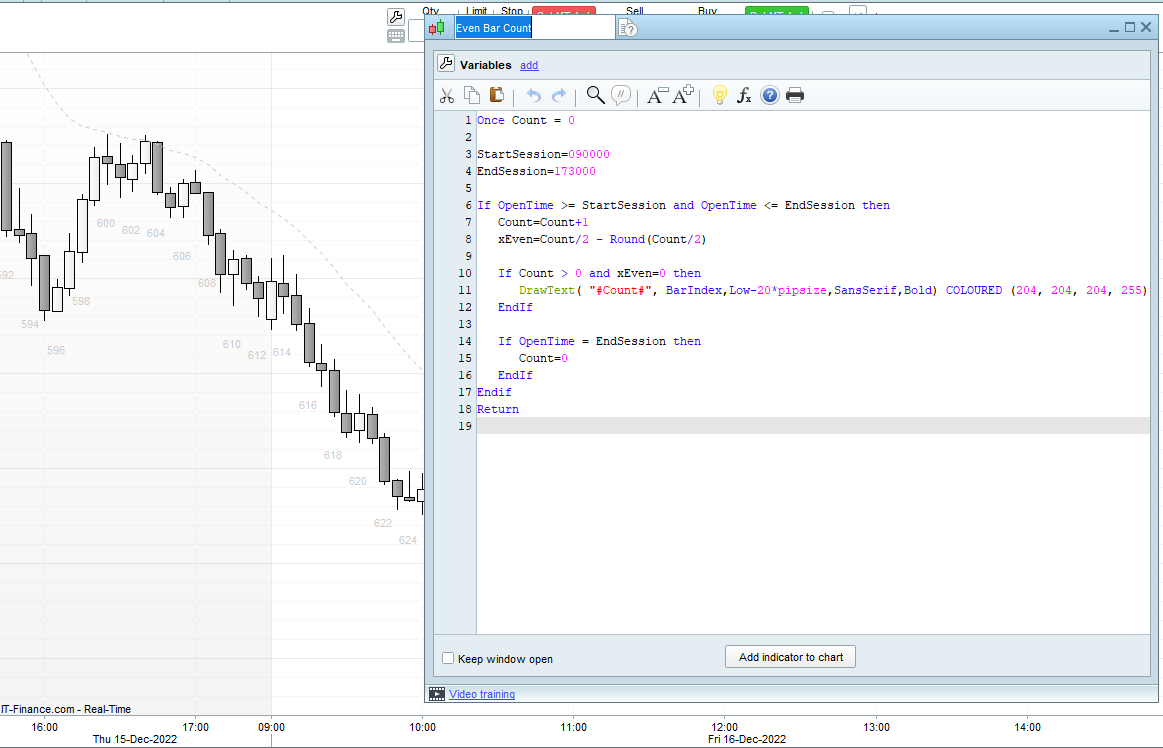Print the indicator code
This screenshot has width=1163, height=748.
[x=795, y=96]
